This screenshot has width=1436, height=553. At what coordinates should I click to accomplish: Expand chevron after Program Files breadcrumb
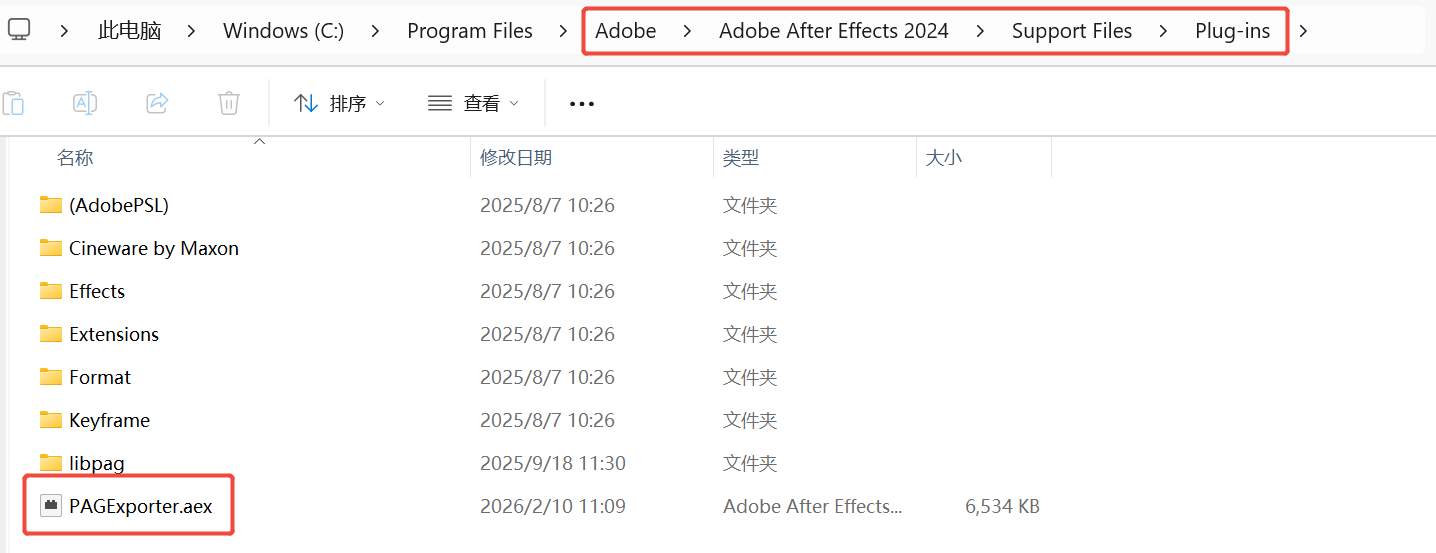tap(564, 31)
